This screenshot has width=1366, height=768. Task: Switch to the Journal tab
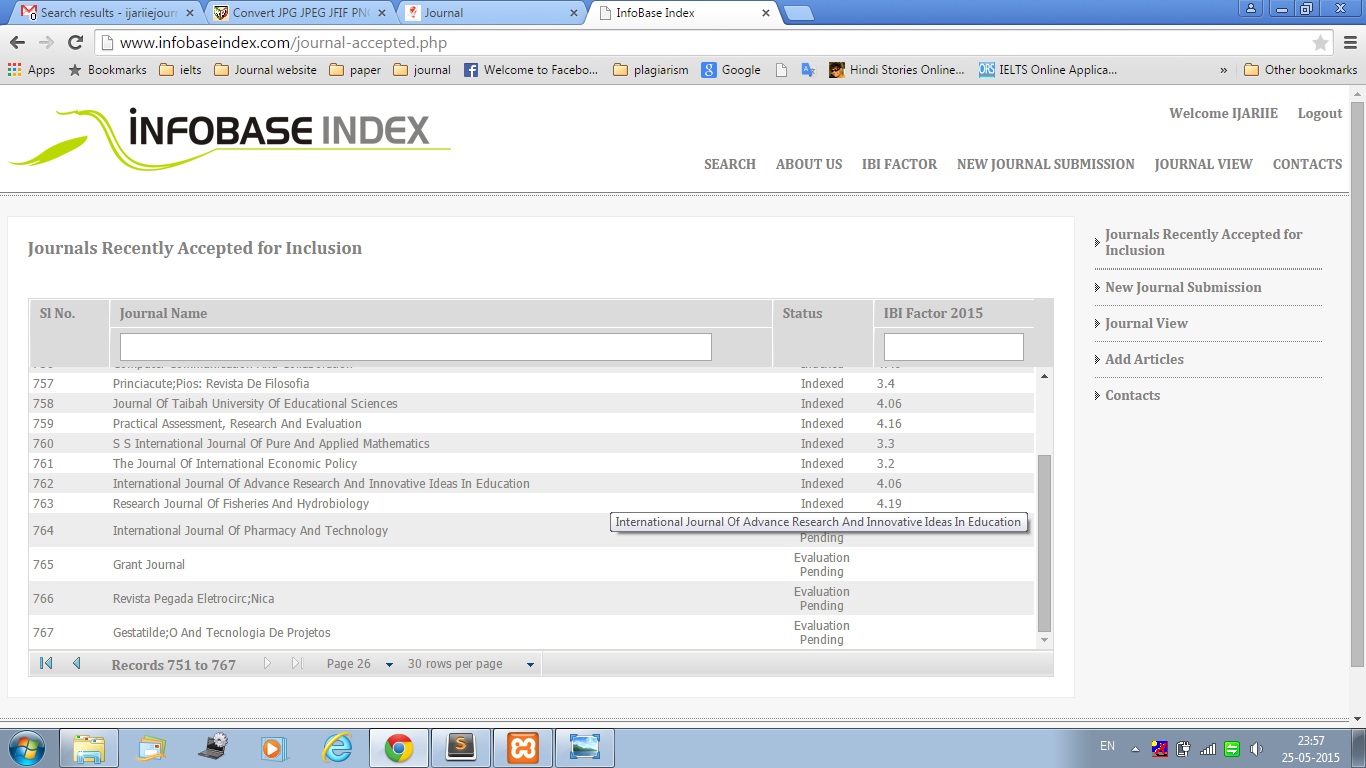click(x=490, y=13)
